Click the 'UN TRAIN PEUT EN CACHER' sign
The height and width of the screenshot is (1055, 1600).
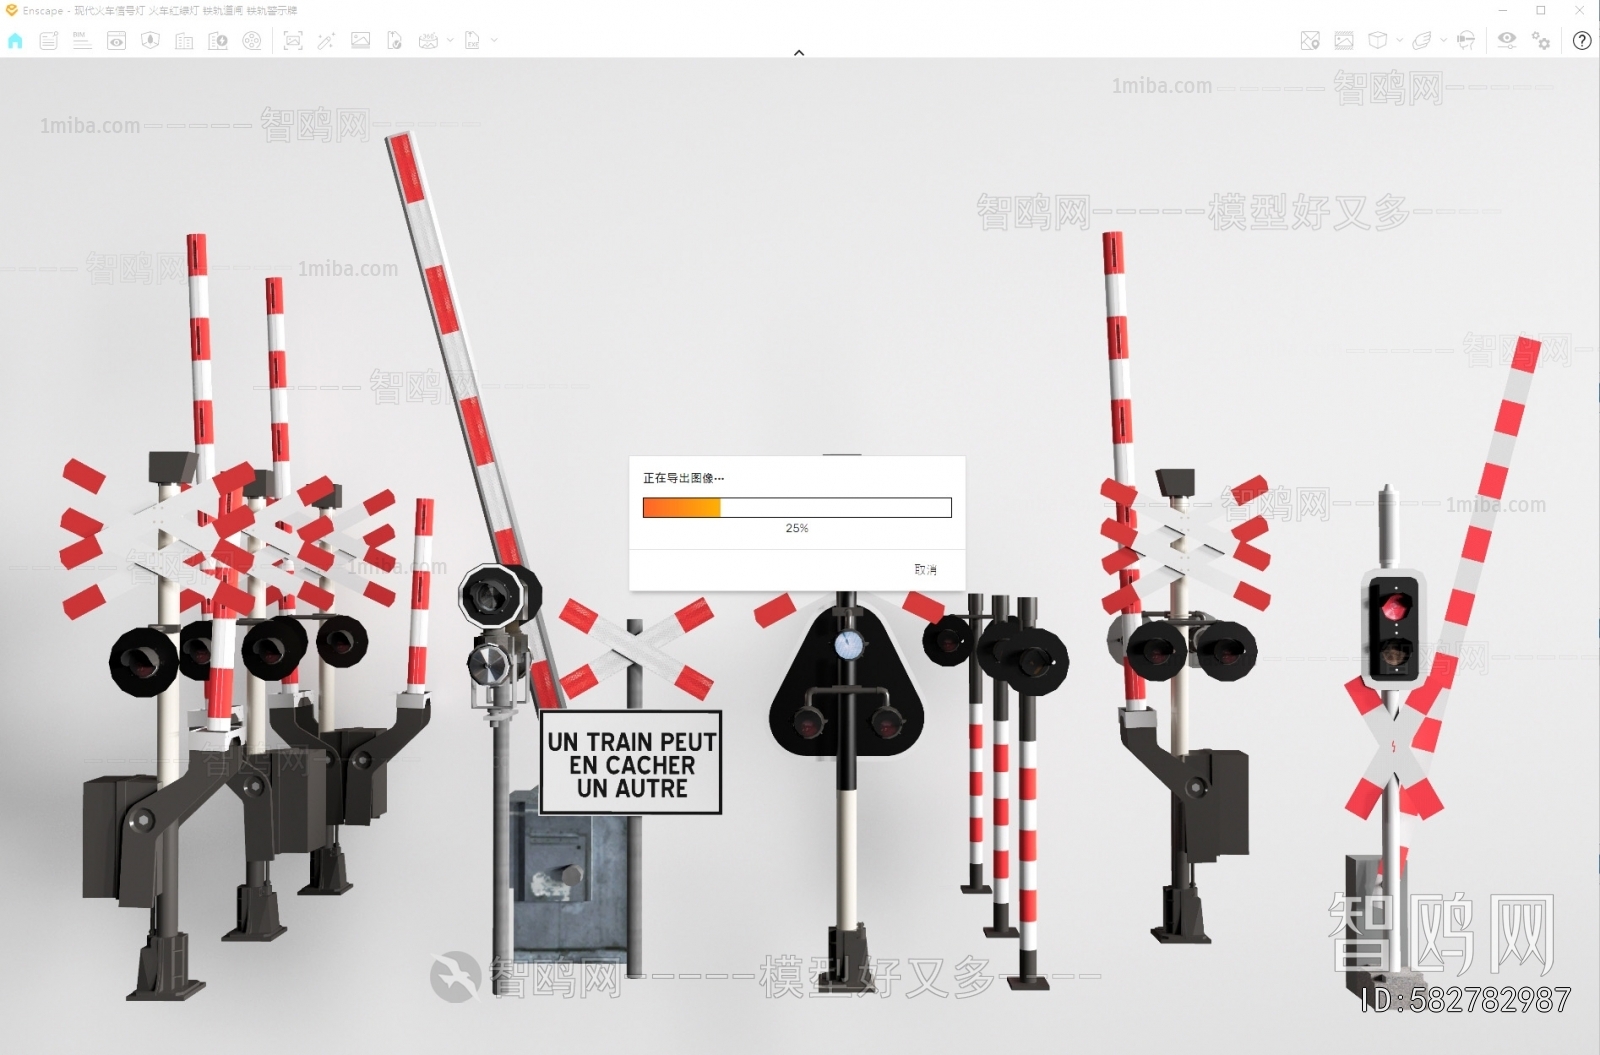[x=631, y=764]
